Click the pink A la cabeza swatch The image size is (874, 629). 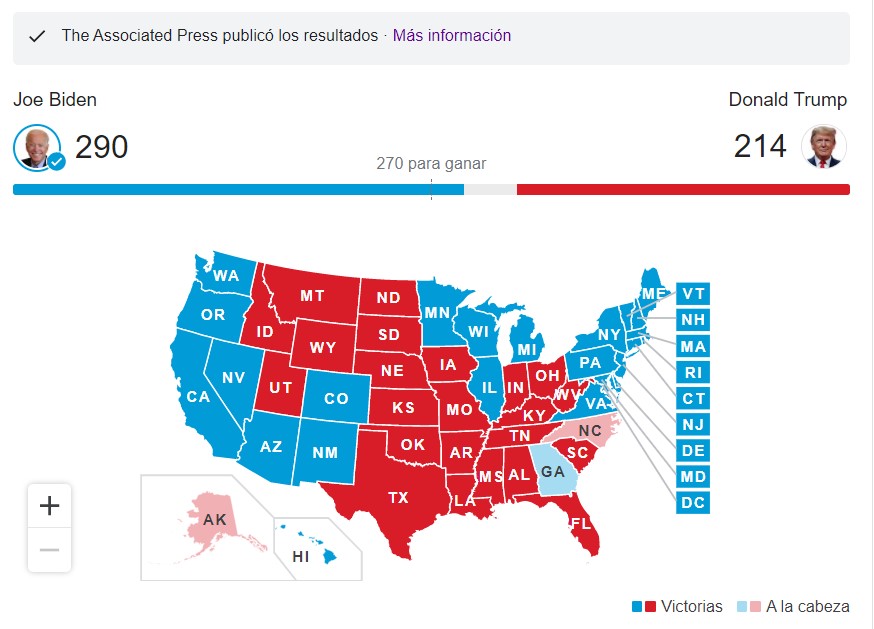[755, 607]
